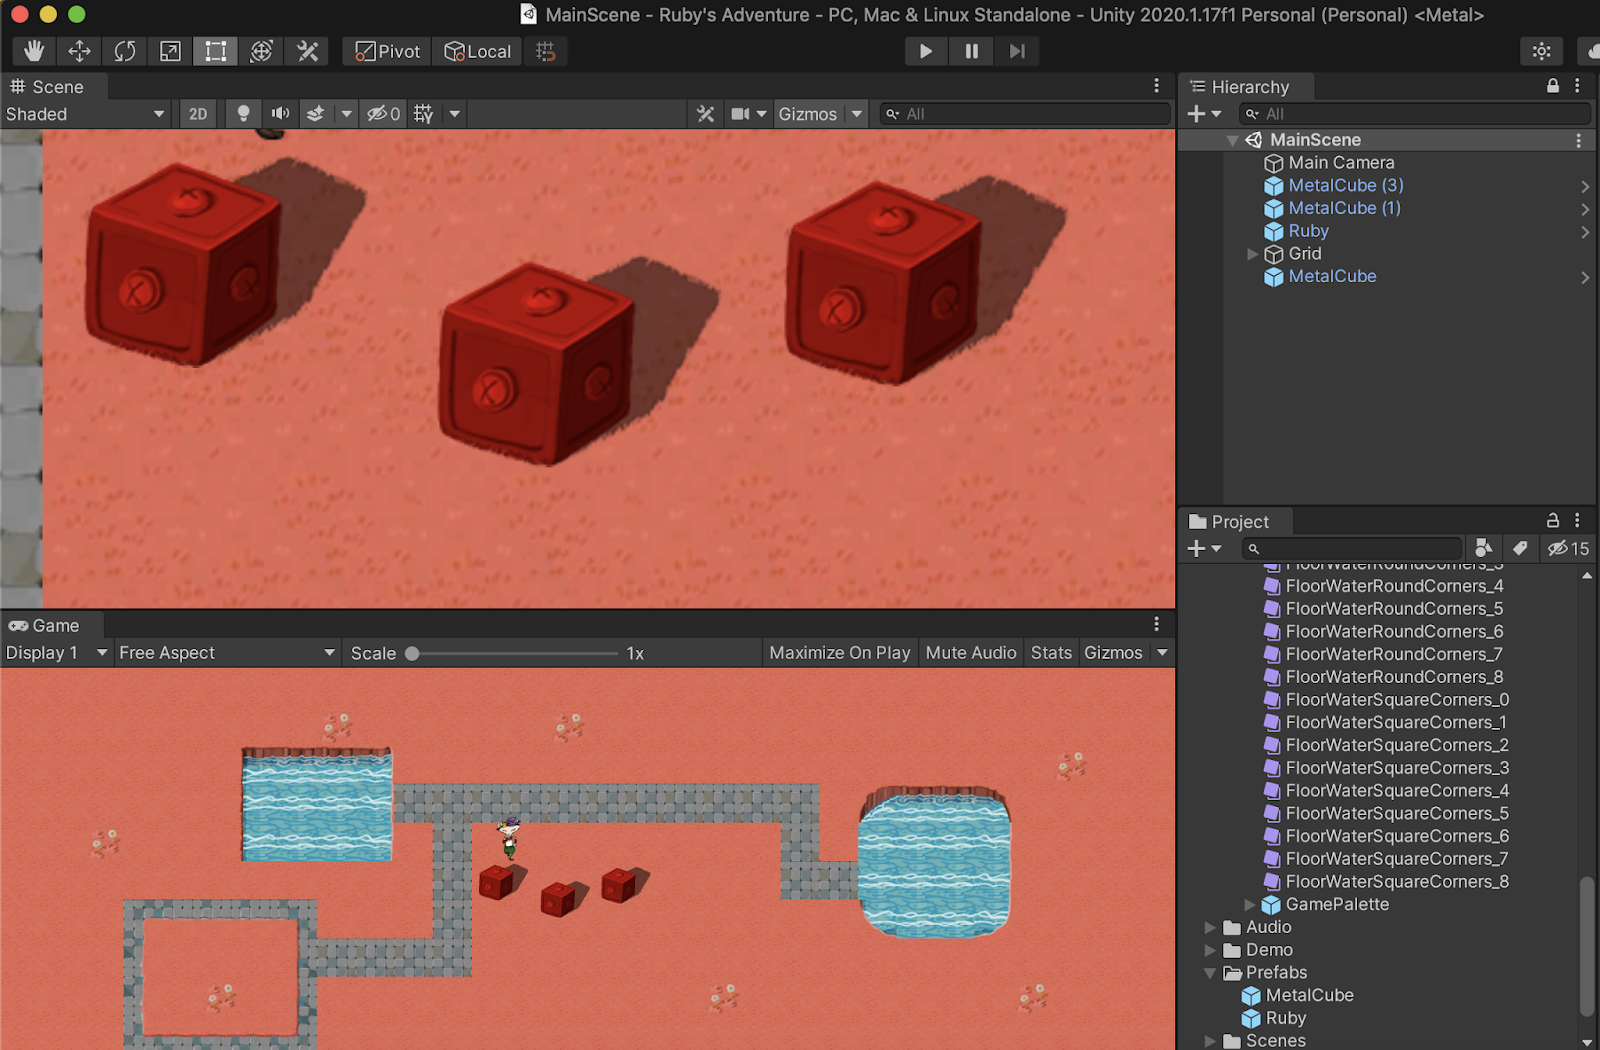Toggle Game view Gizmos button
1600x1050 pixels.
[1113, 653]
